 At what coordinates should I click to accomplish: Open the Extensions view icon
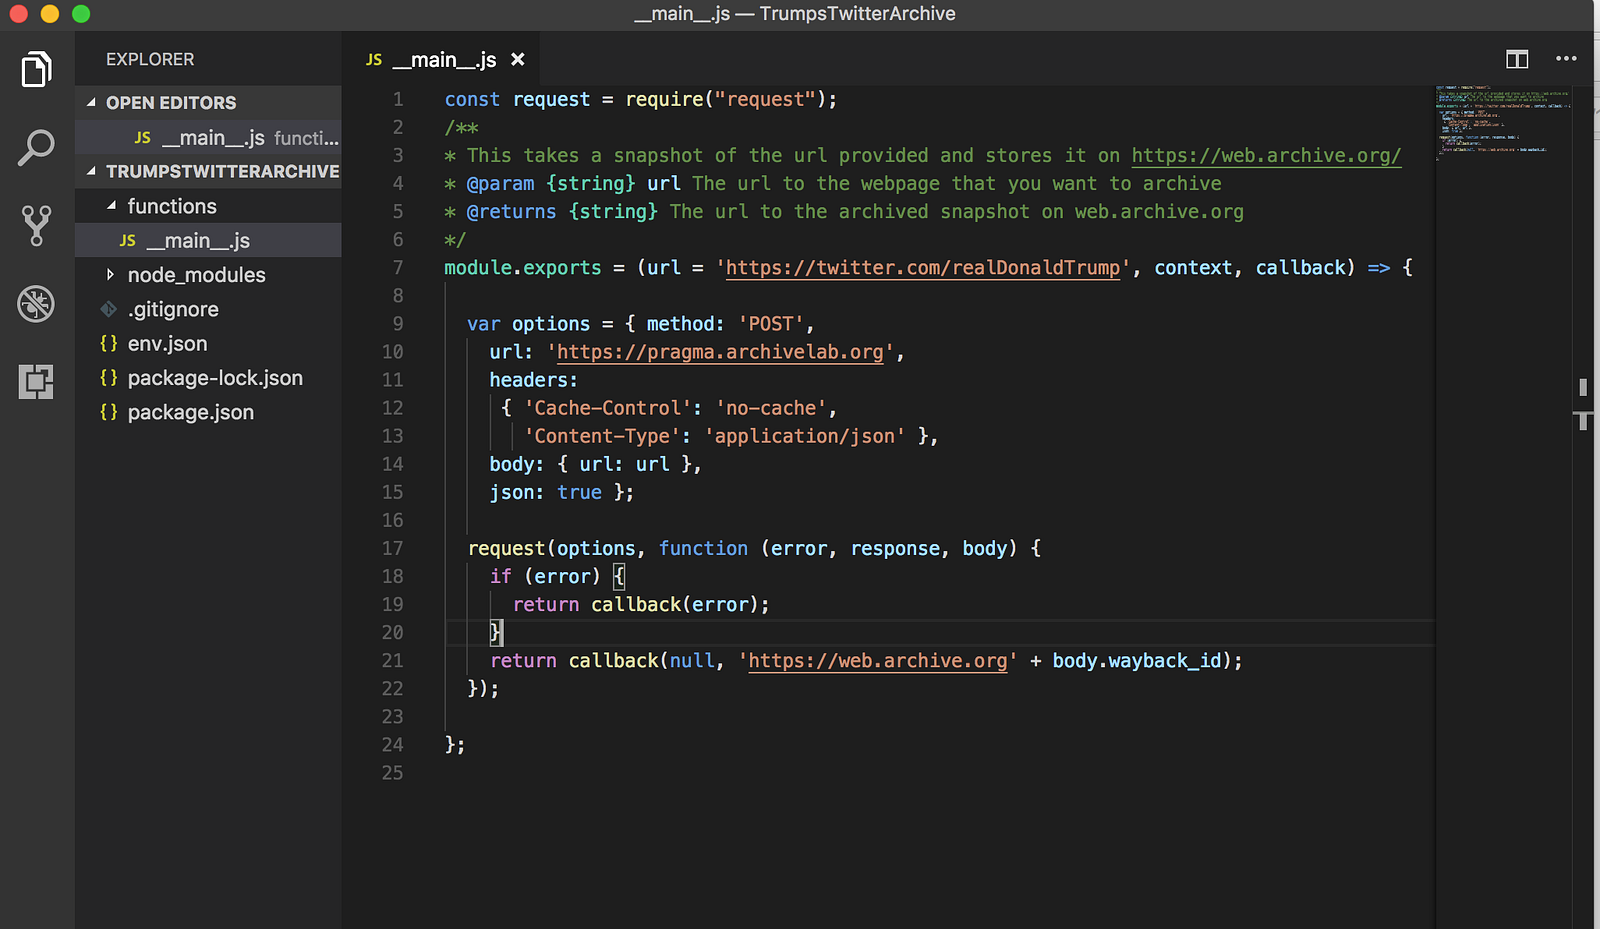[36, 382]
